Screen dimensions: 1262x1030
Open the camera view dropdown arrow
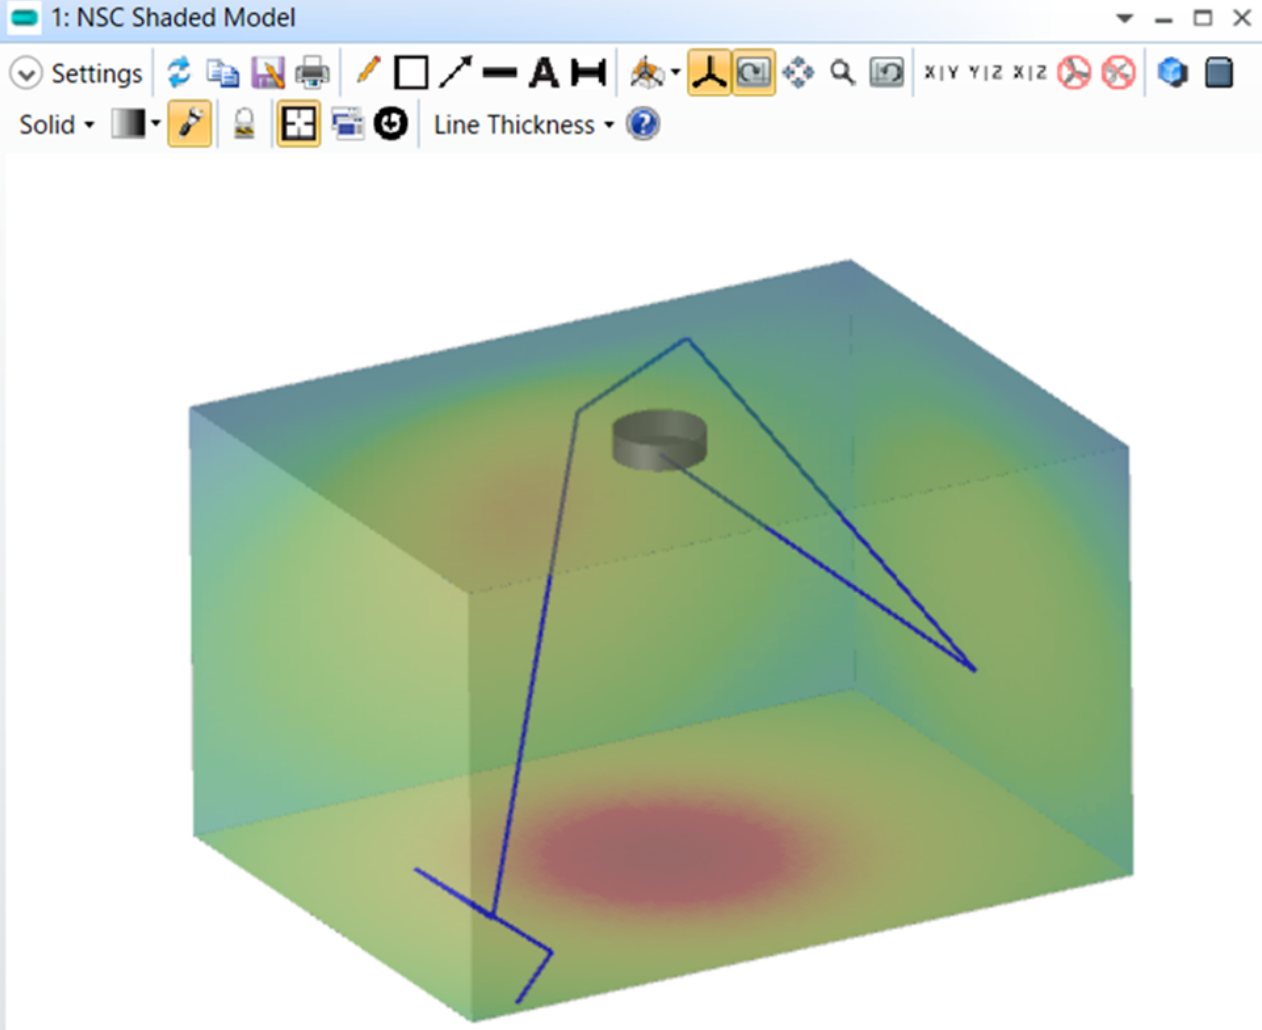676,73
